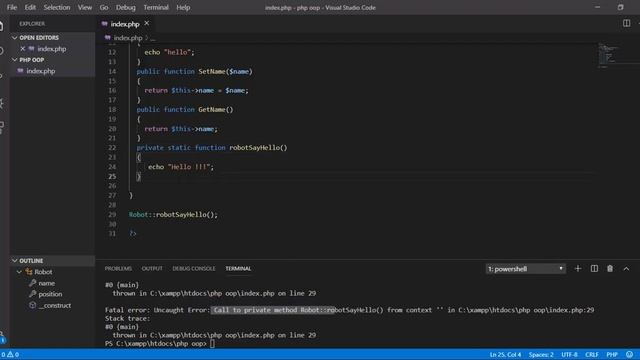Switch to the Debug Console tab
The height and width of the screenshot is (360, 640).
pos(193,269)
